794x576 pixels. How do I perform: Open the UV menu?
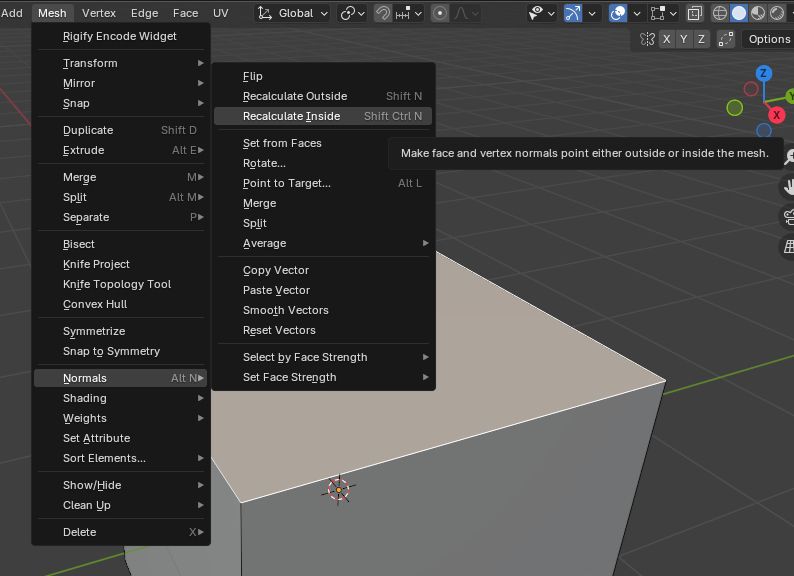click(220, 13)
